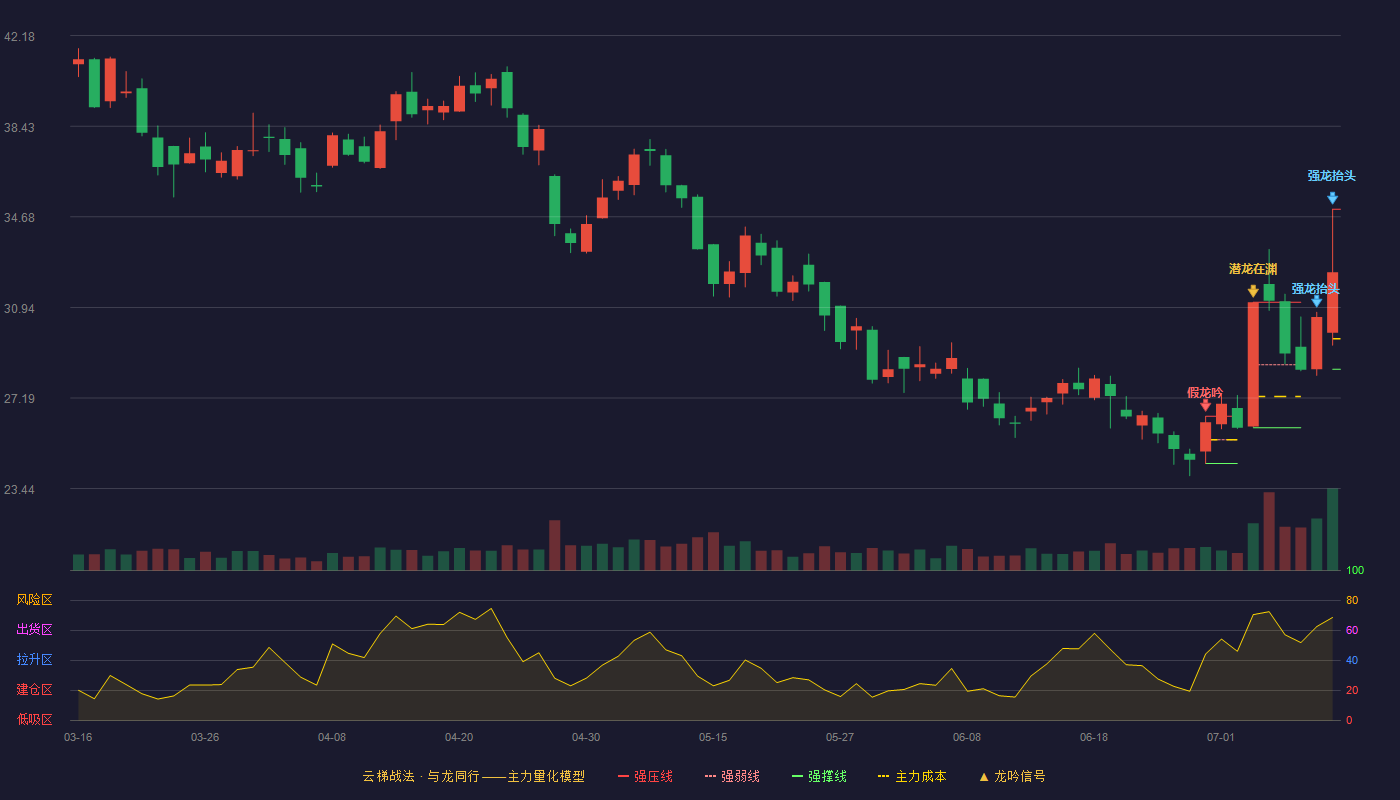Select the 假龙吟 signal label
Screen dimensions: 1400x800
pos(1205,392)
